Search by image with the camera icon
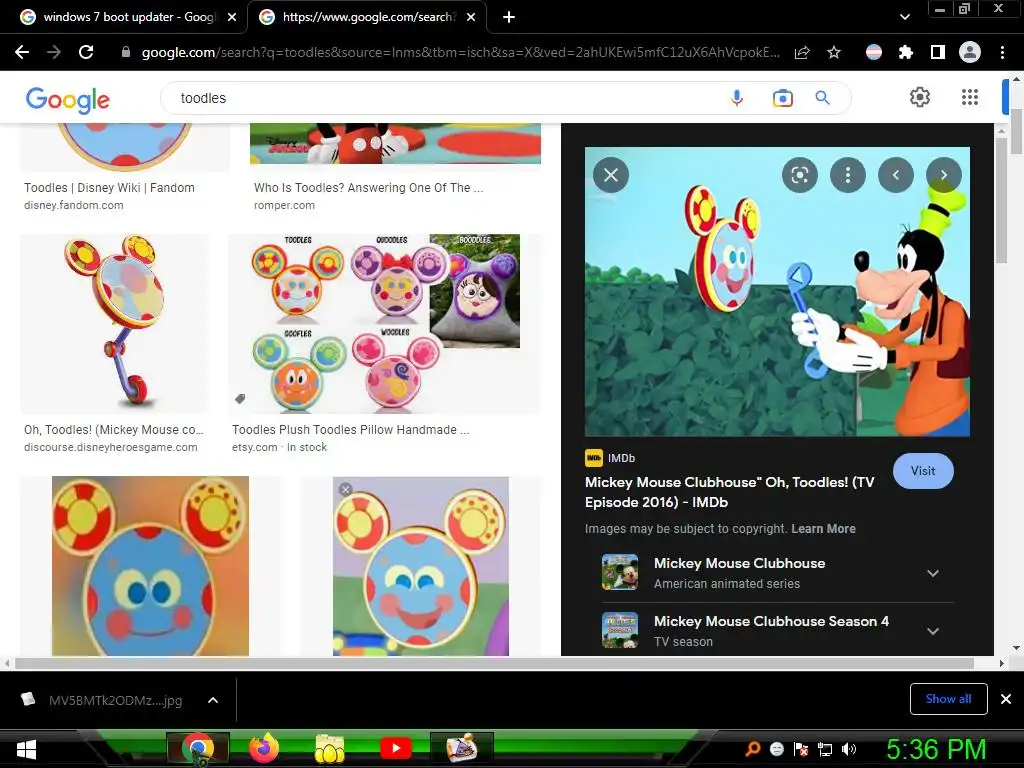The image size is (1024, 768). 782,98
